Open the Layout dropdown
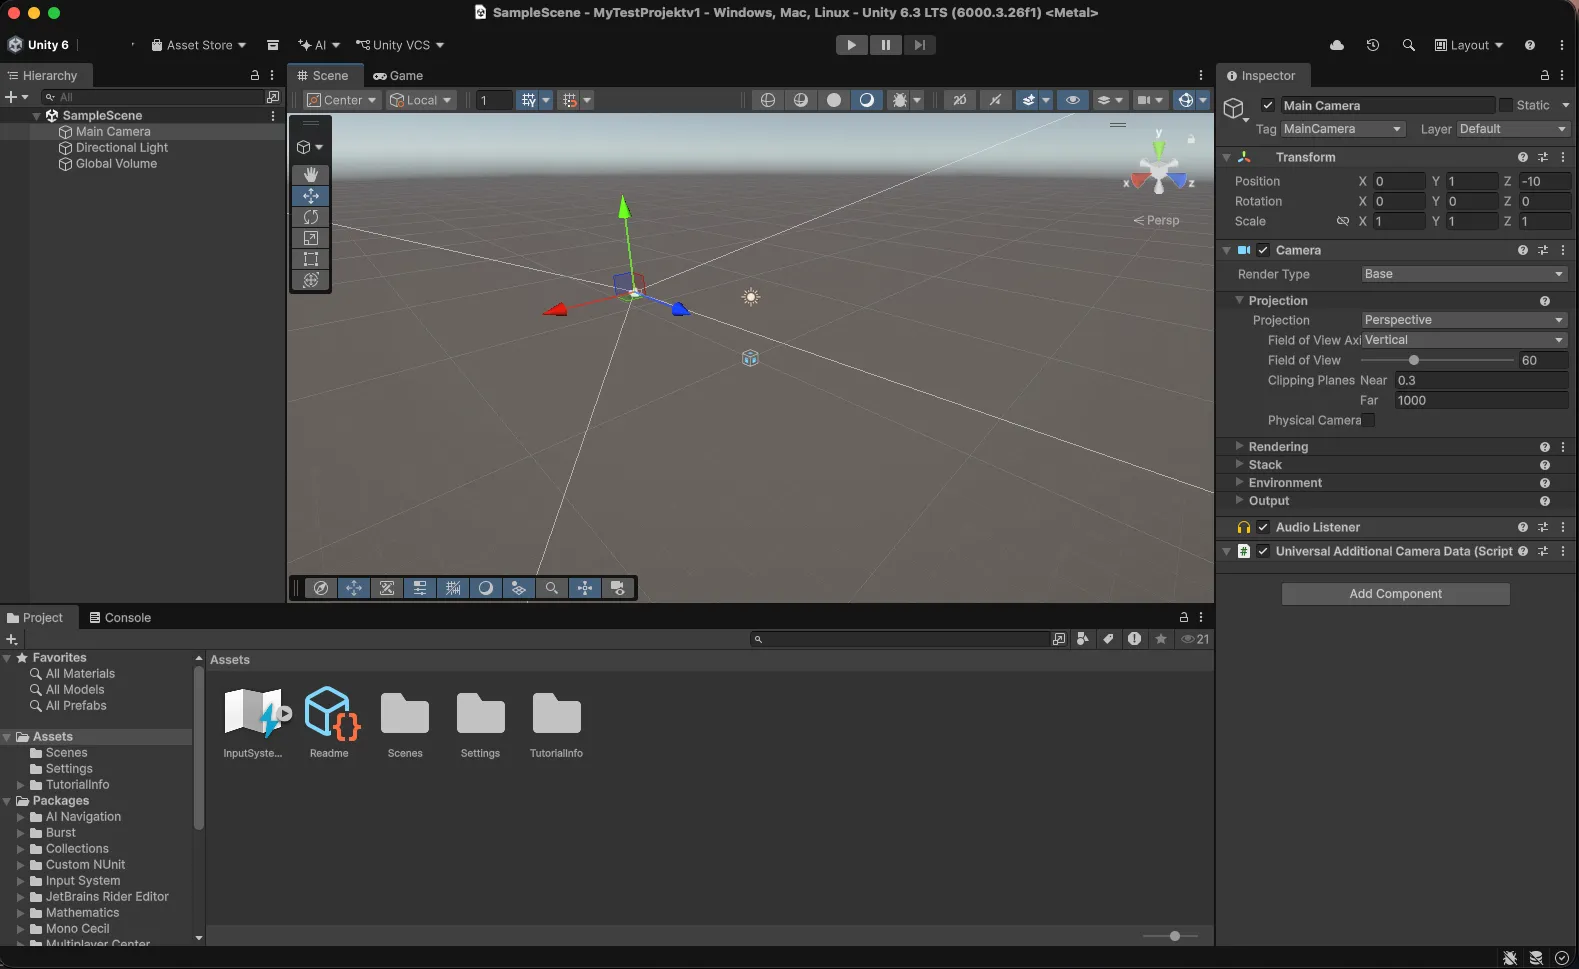The image size is (1579, 969). click(x=1469, y=45)
